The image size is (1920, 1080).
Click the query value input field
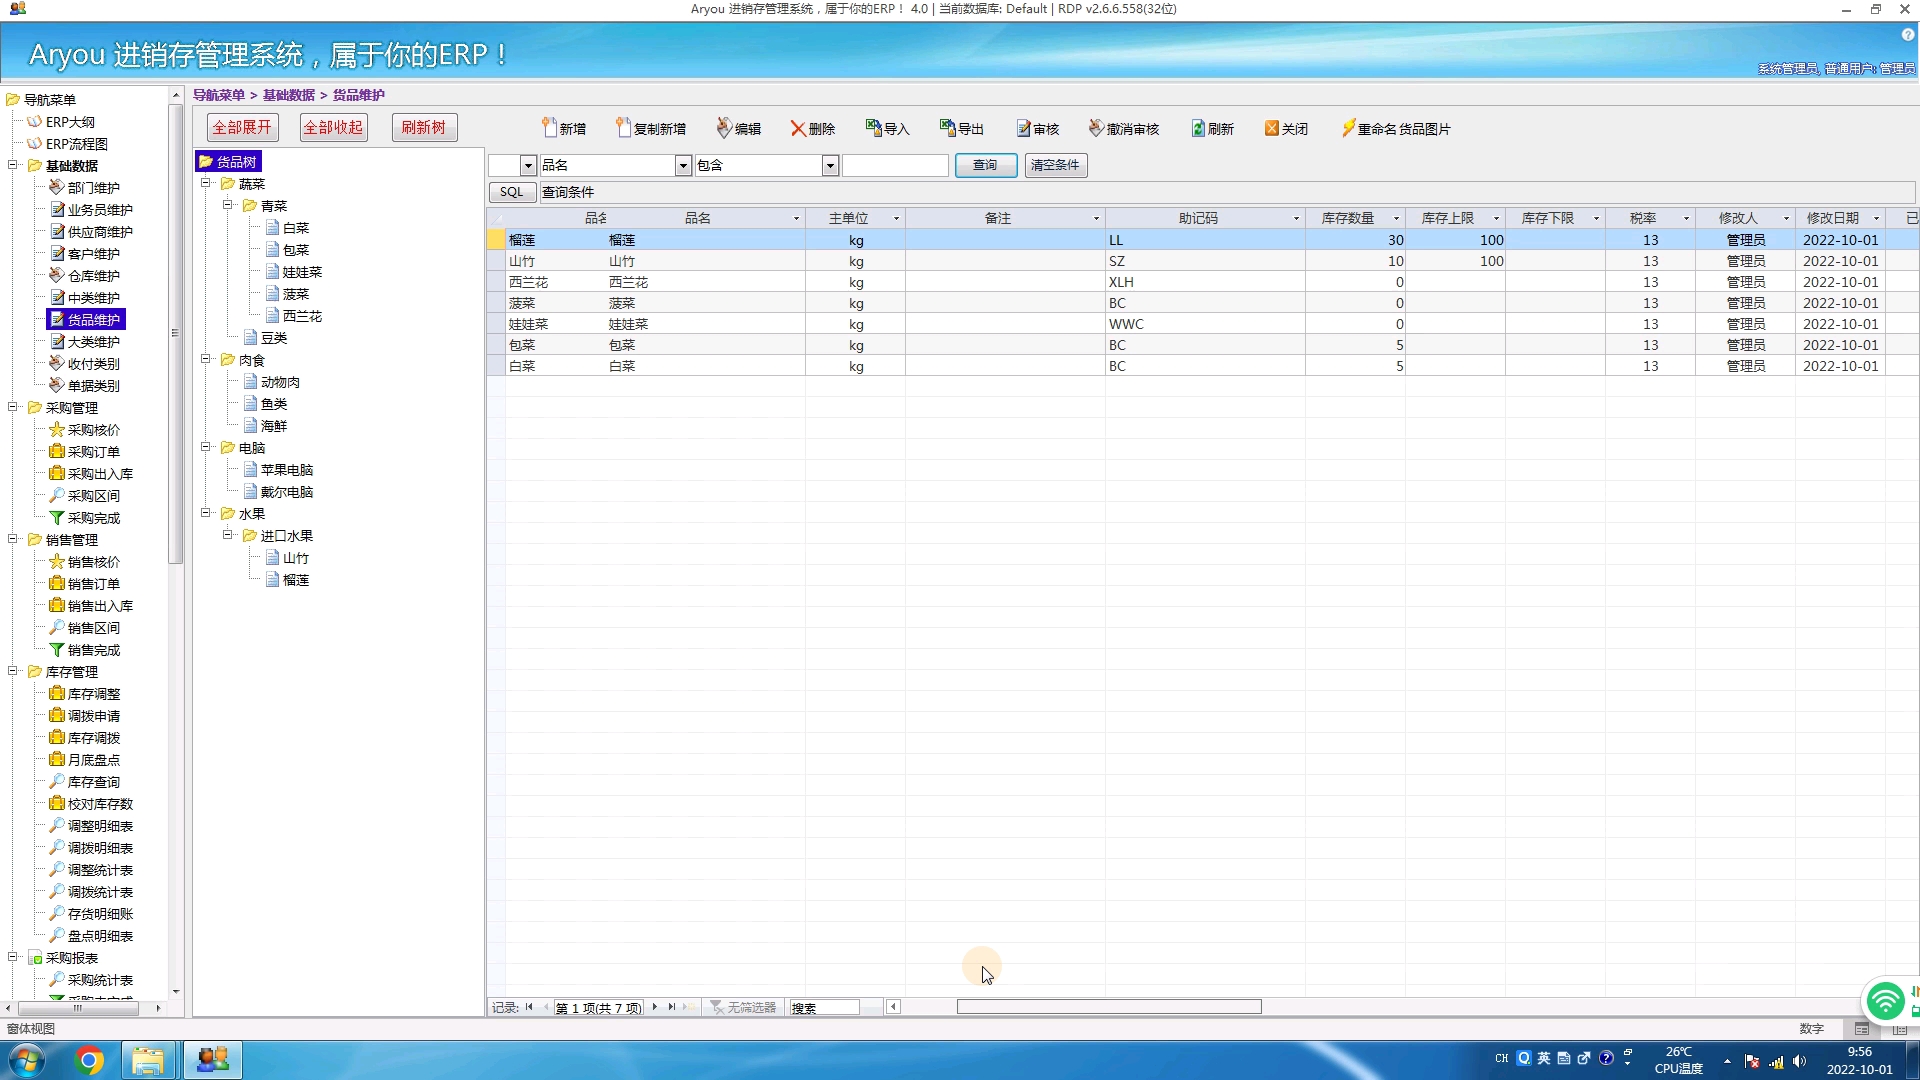coord(895,166)
